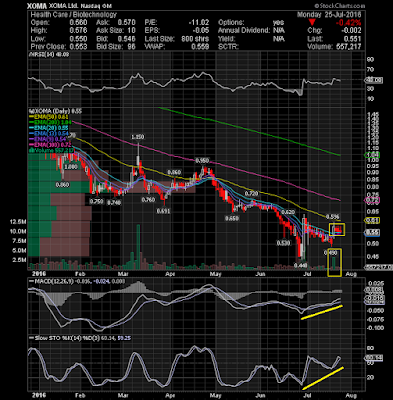Click the 1.250 peak price label

[138, 137]
